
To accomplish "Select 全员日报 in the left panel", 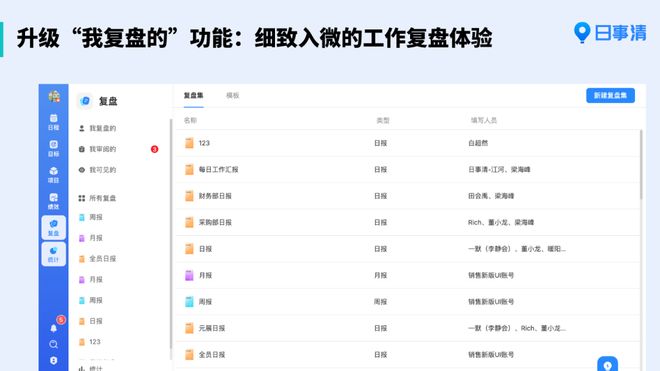I will click(102, 259).
